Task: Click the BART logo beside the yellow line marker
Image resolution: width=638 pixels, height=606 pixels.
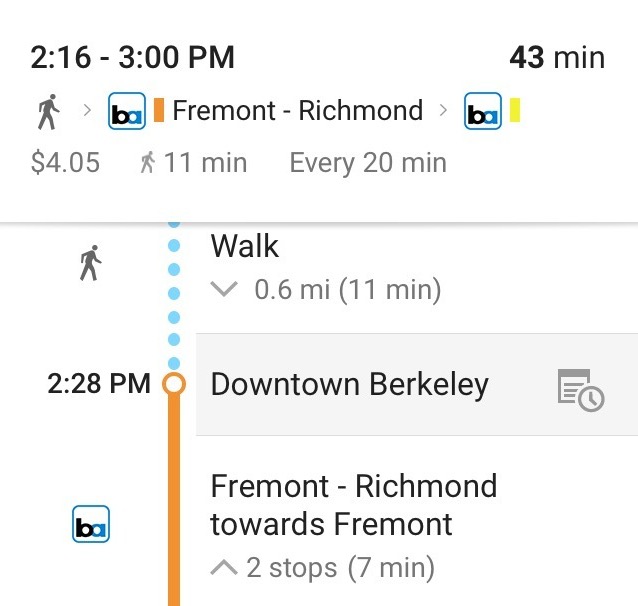Action: click(x=483, y=111)
